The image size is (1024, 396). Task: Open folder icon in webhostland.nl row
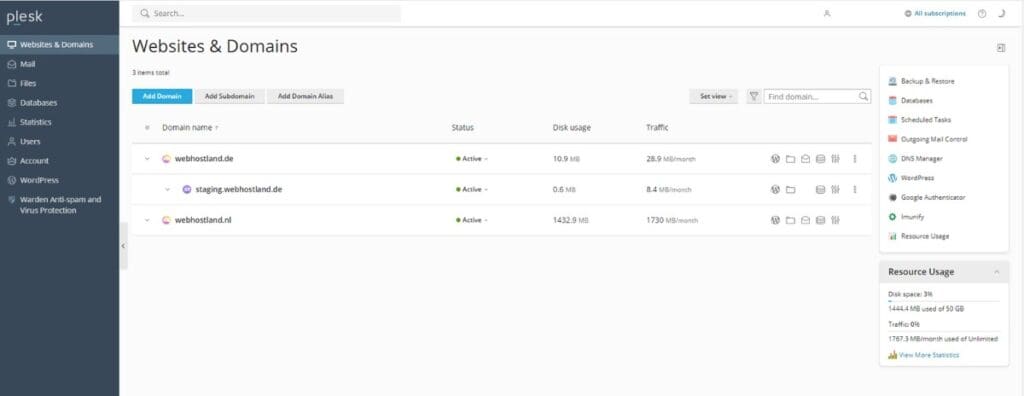tap(790, 220)
